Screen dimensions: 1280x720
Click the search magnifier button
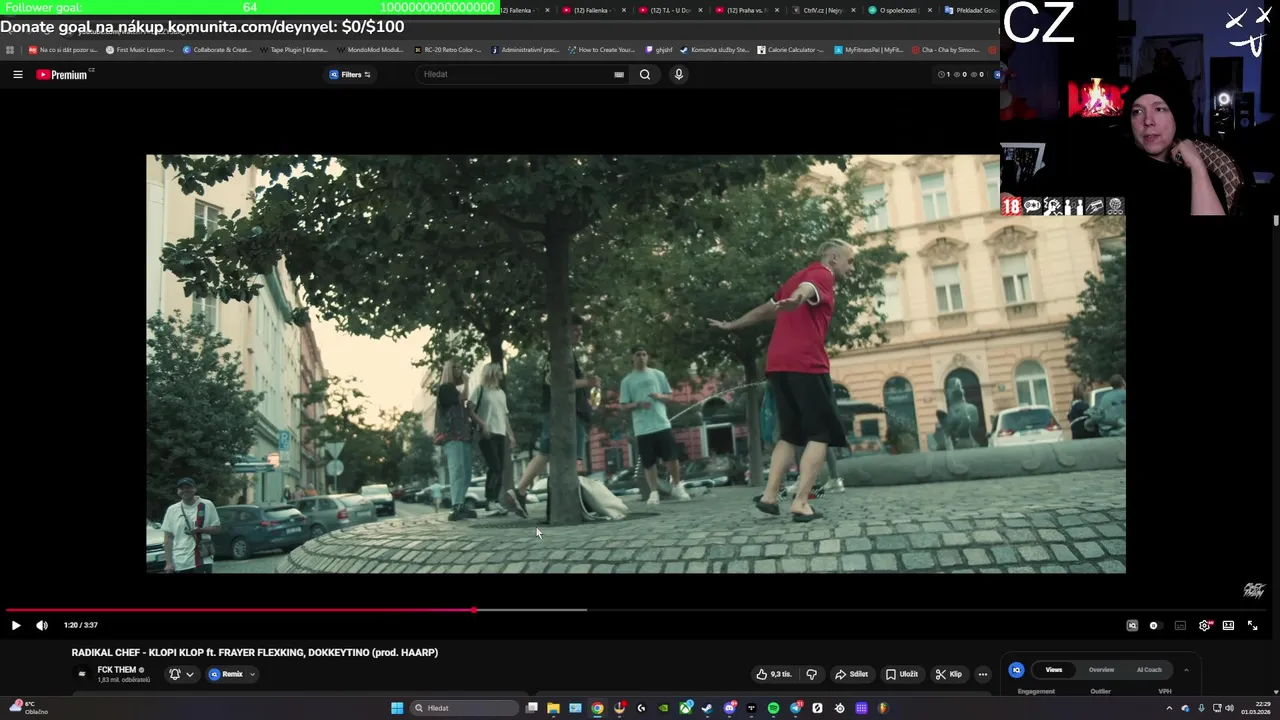click(645, 74)
